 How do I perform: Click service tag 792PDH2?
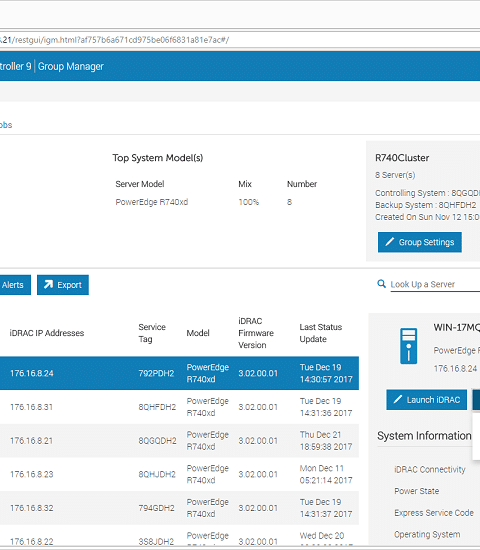(x=156, y=373)
